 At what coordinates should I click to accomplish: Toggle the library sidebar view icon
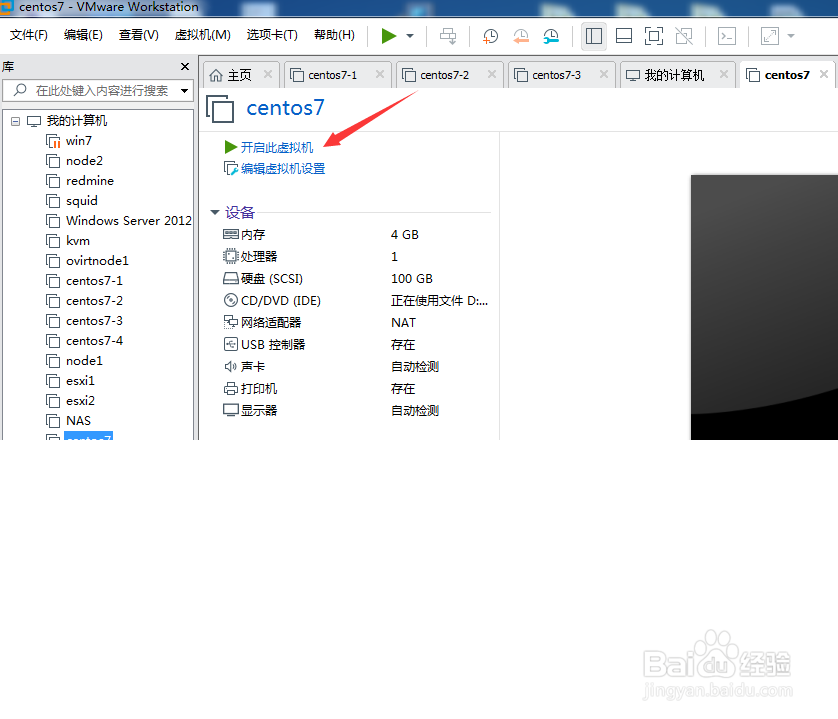594,36
